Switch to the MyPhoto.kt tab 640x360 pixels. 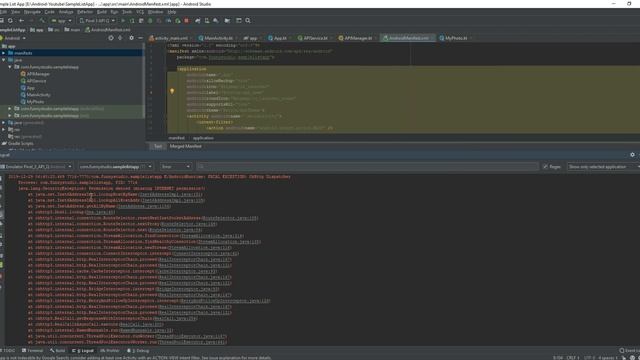(x=456, y=38)
